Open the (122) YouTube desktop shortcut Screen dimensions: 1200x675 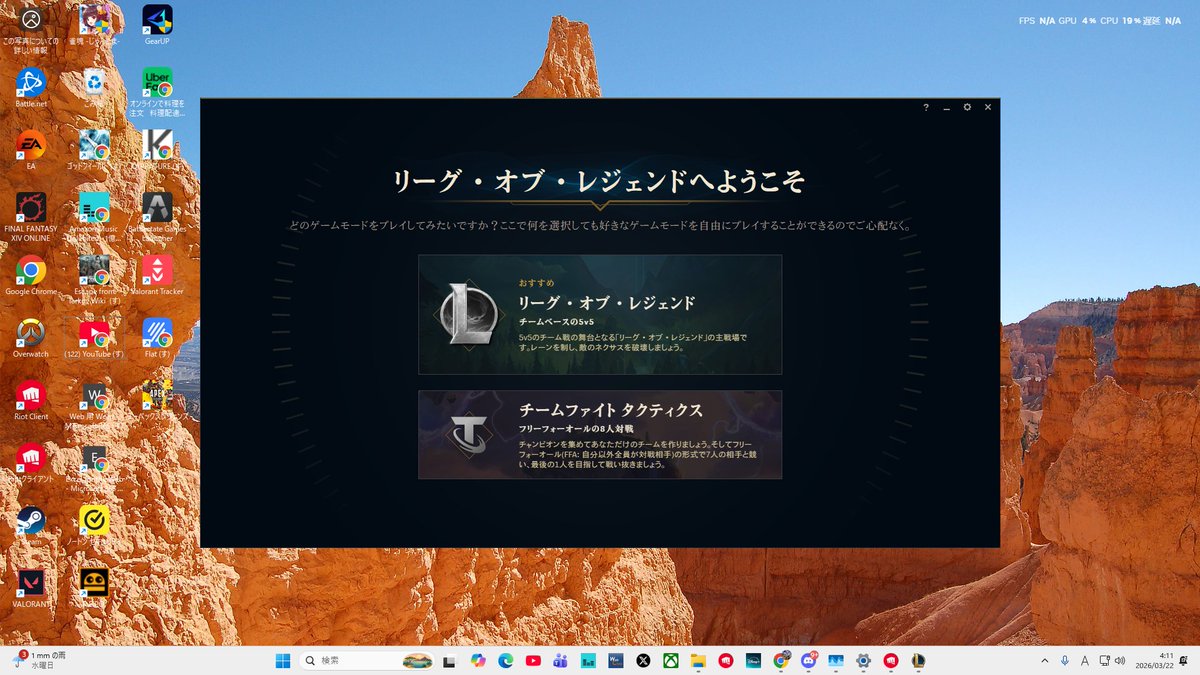(93, 339)
